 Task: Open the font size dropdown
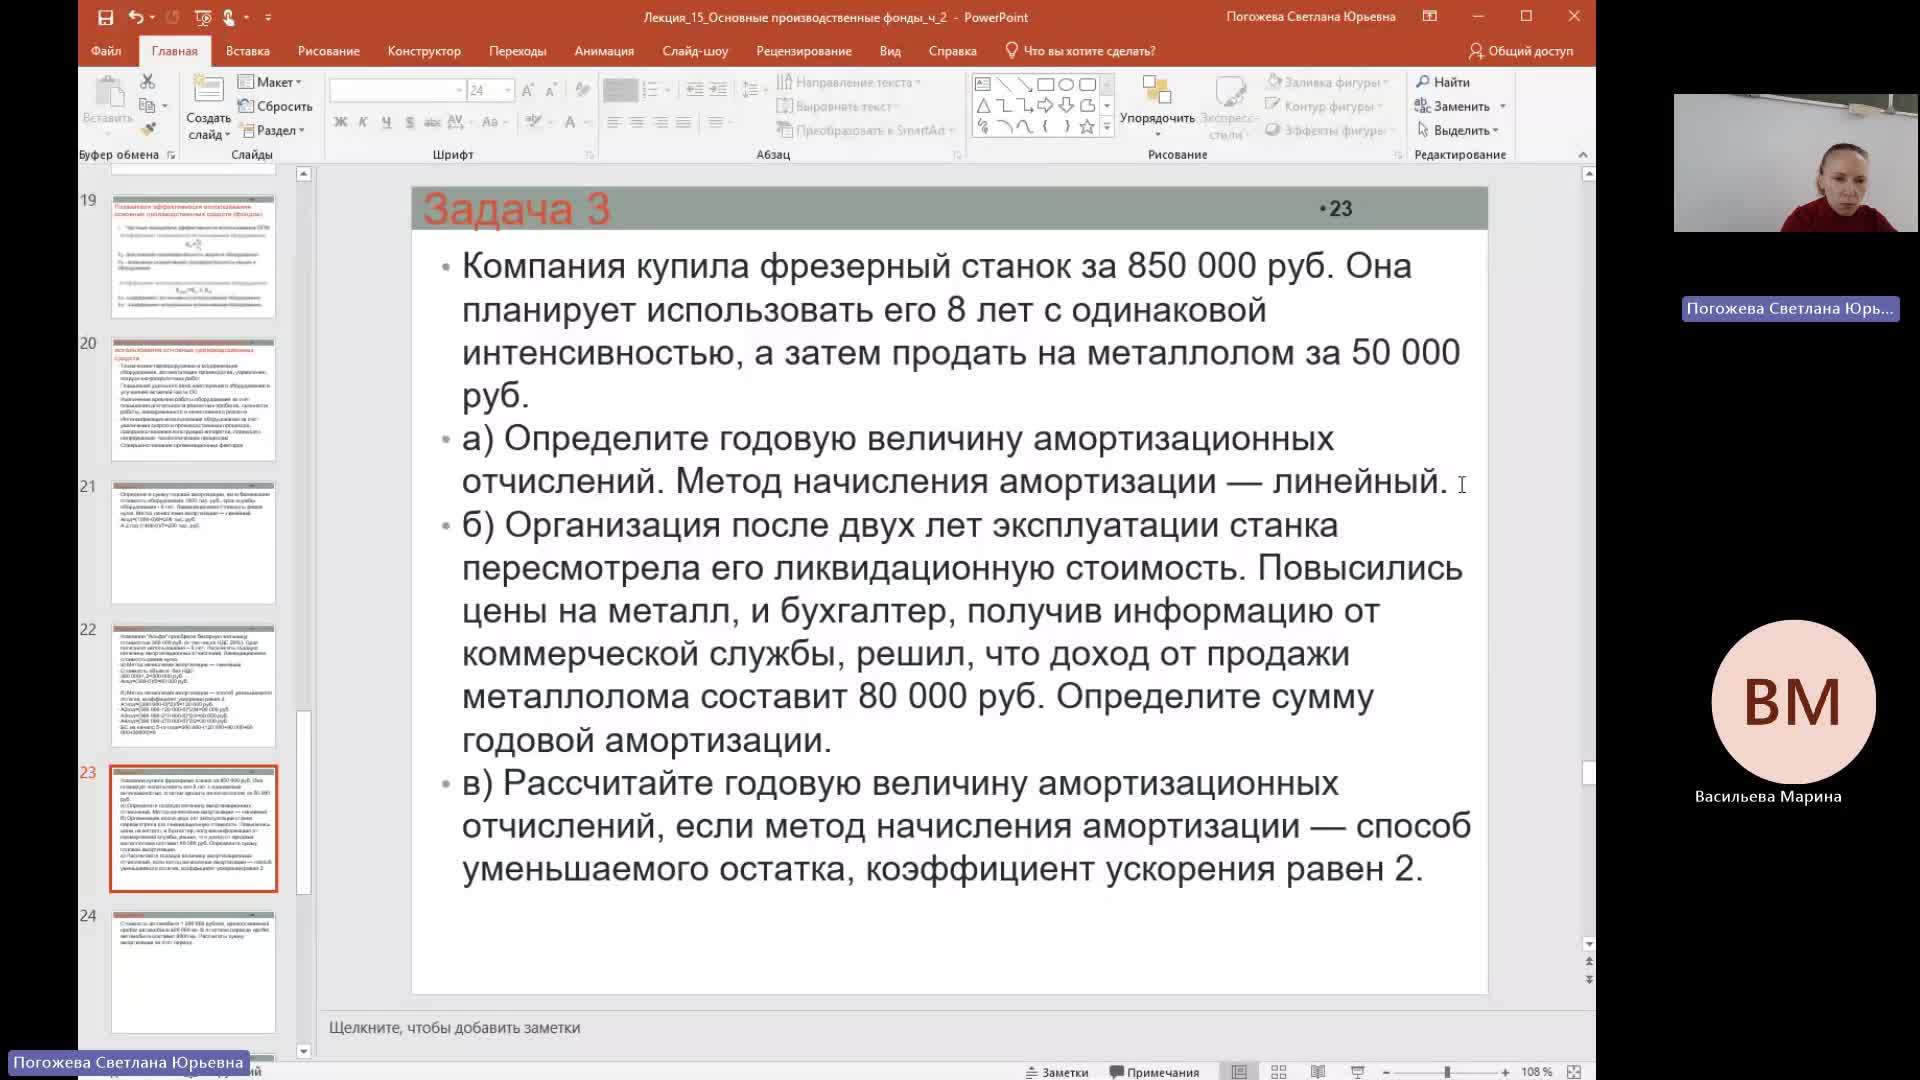tap(508, 90)
